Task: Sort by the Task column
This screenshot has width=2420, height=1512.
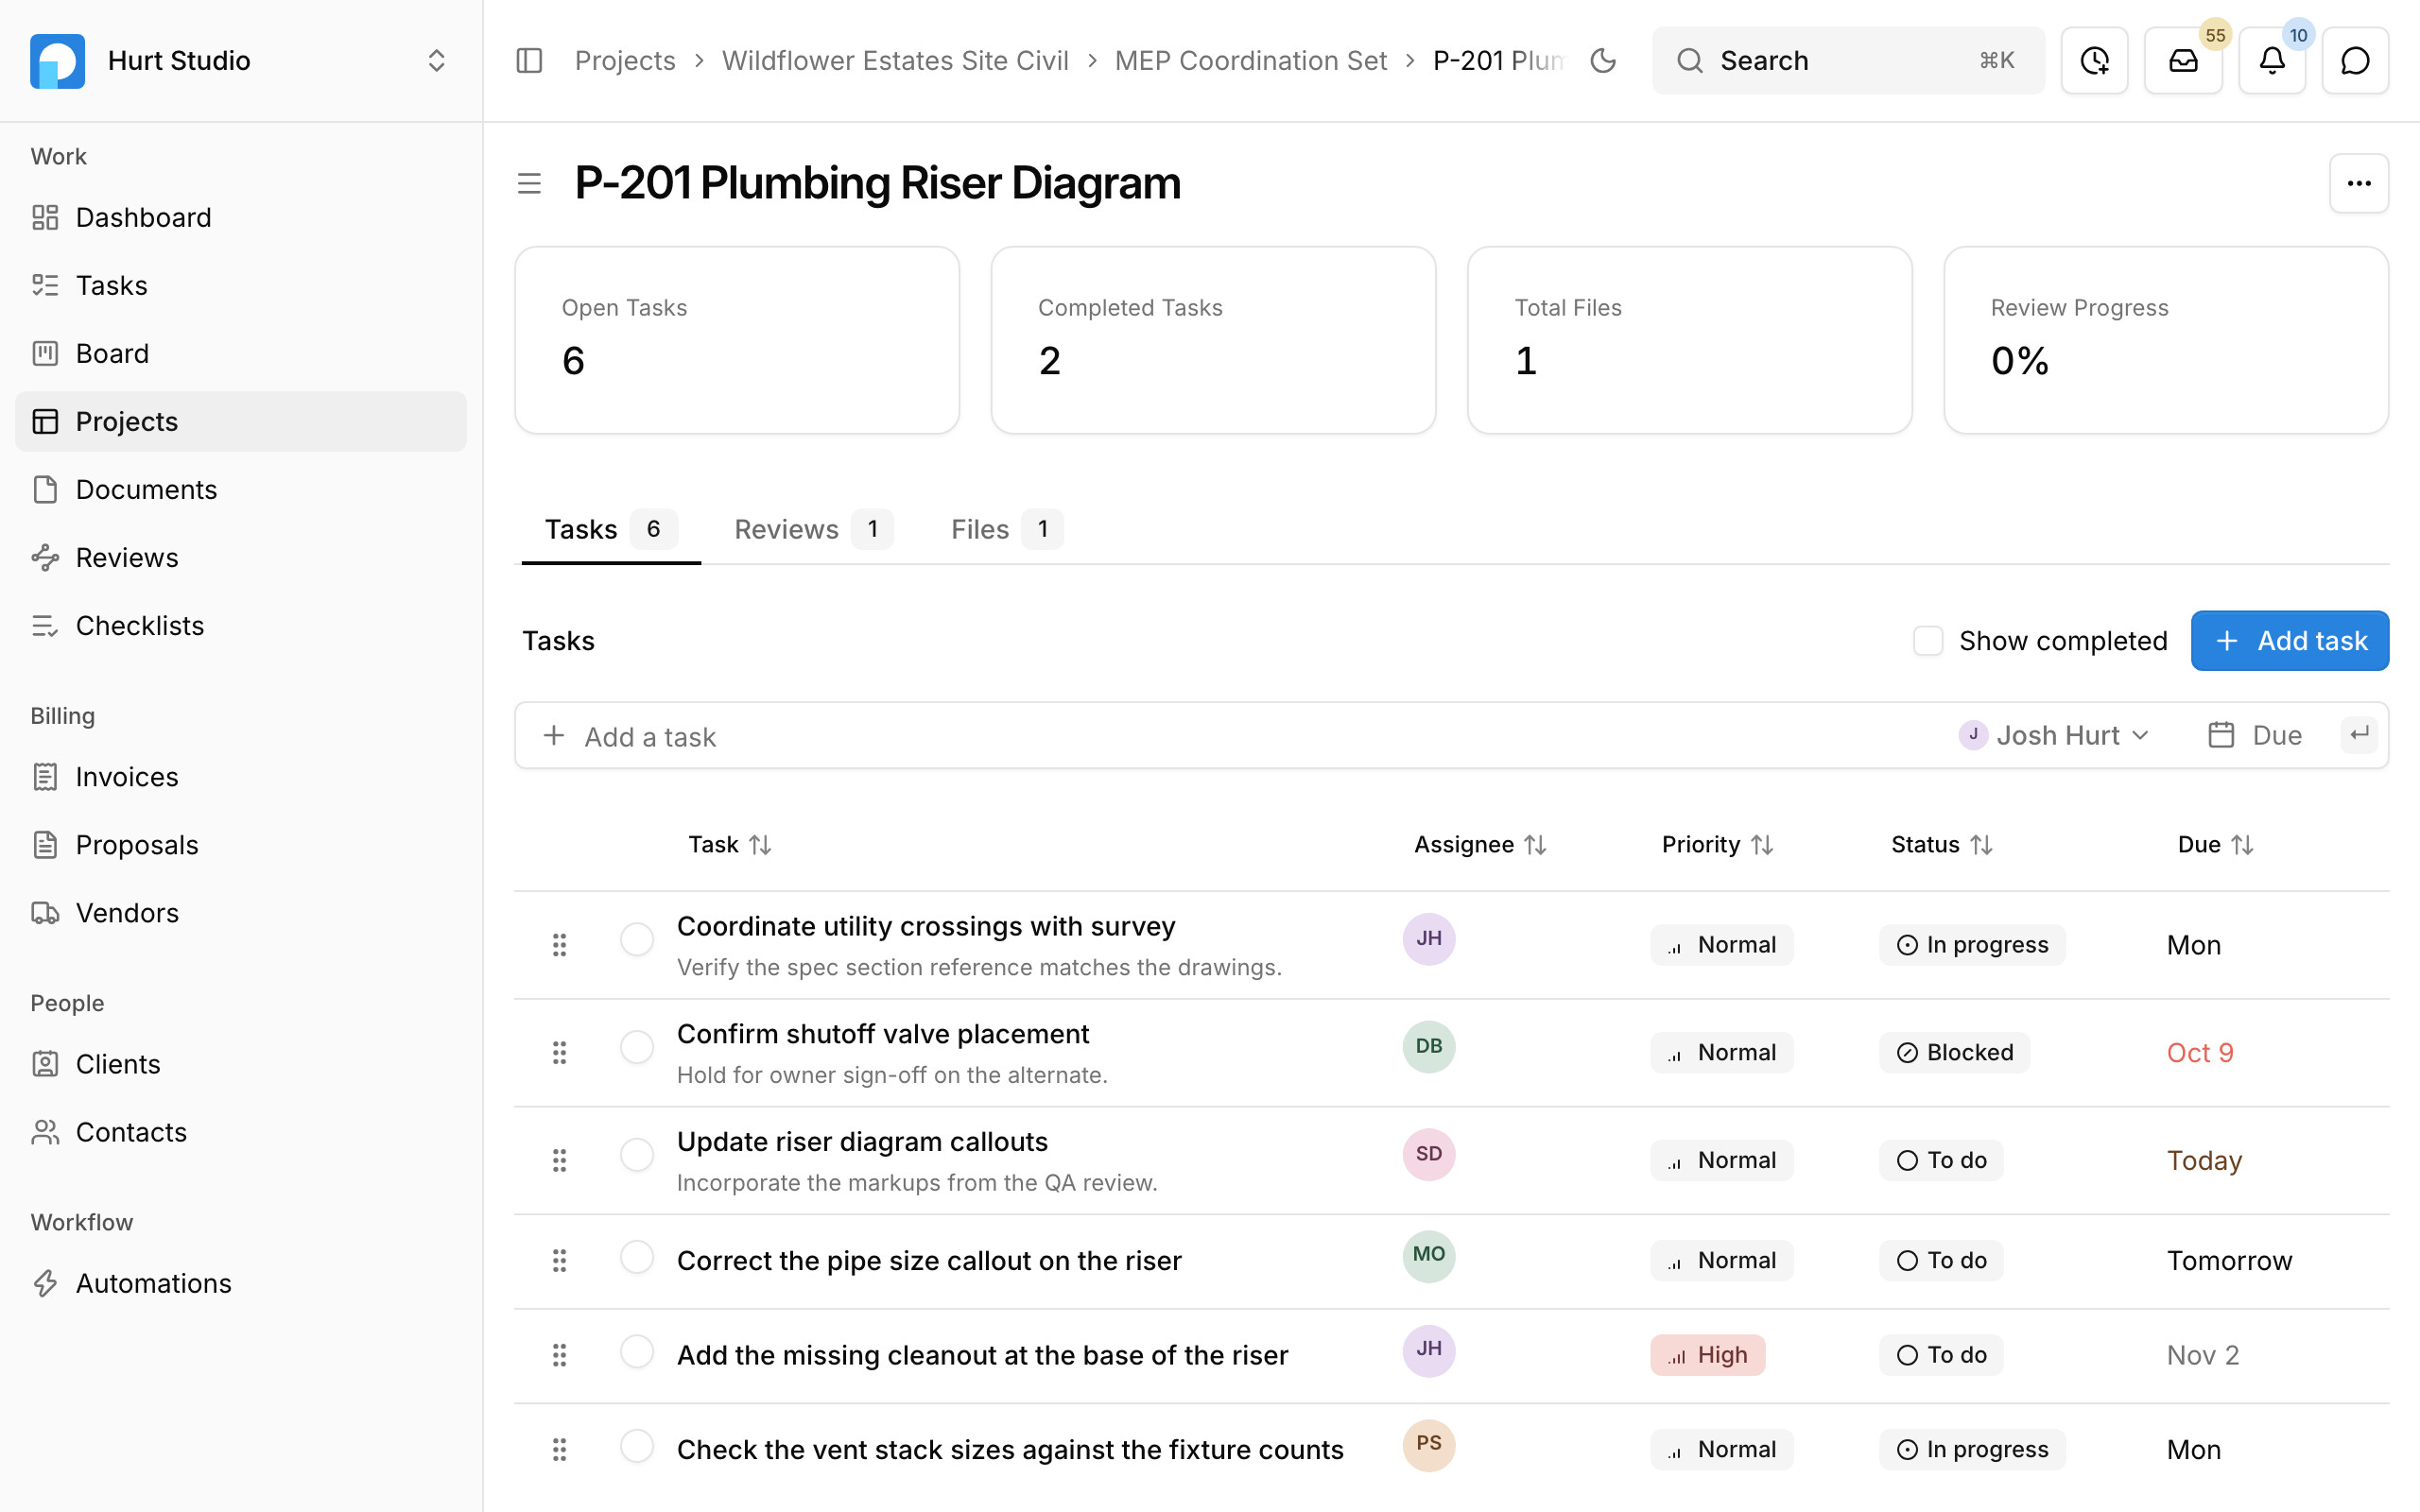Action: pyautogui.click(x=730, y=845)
